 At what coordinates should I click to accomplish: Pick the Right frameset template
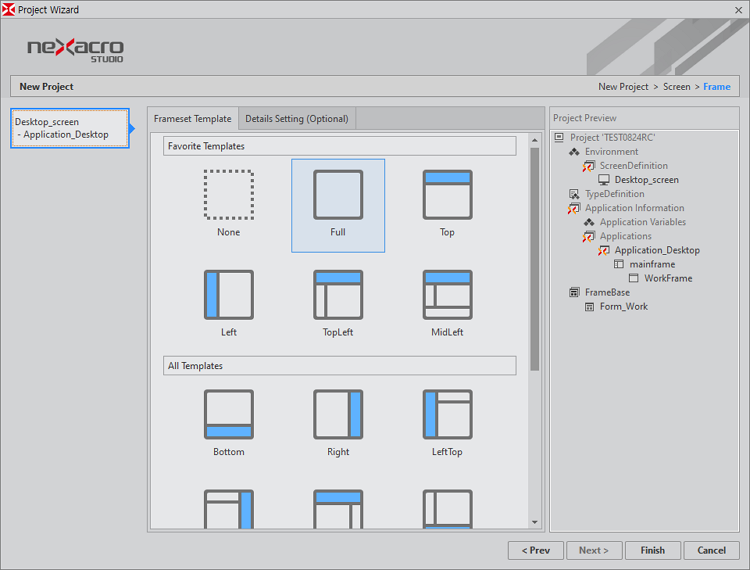pos(338,415)
